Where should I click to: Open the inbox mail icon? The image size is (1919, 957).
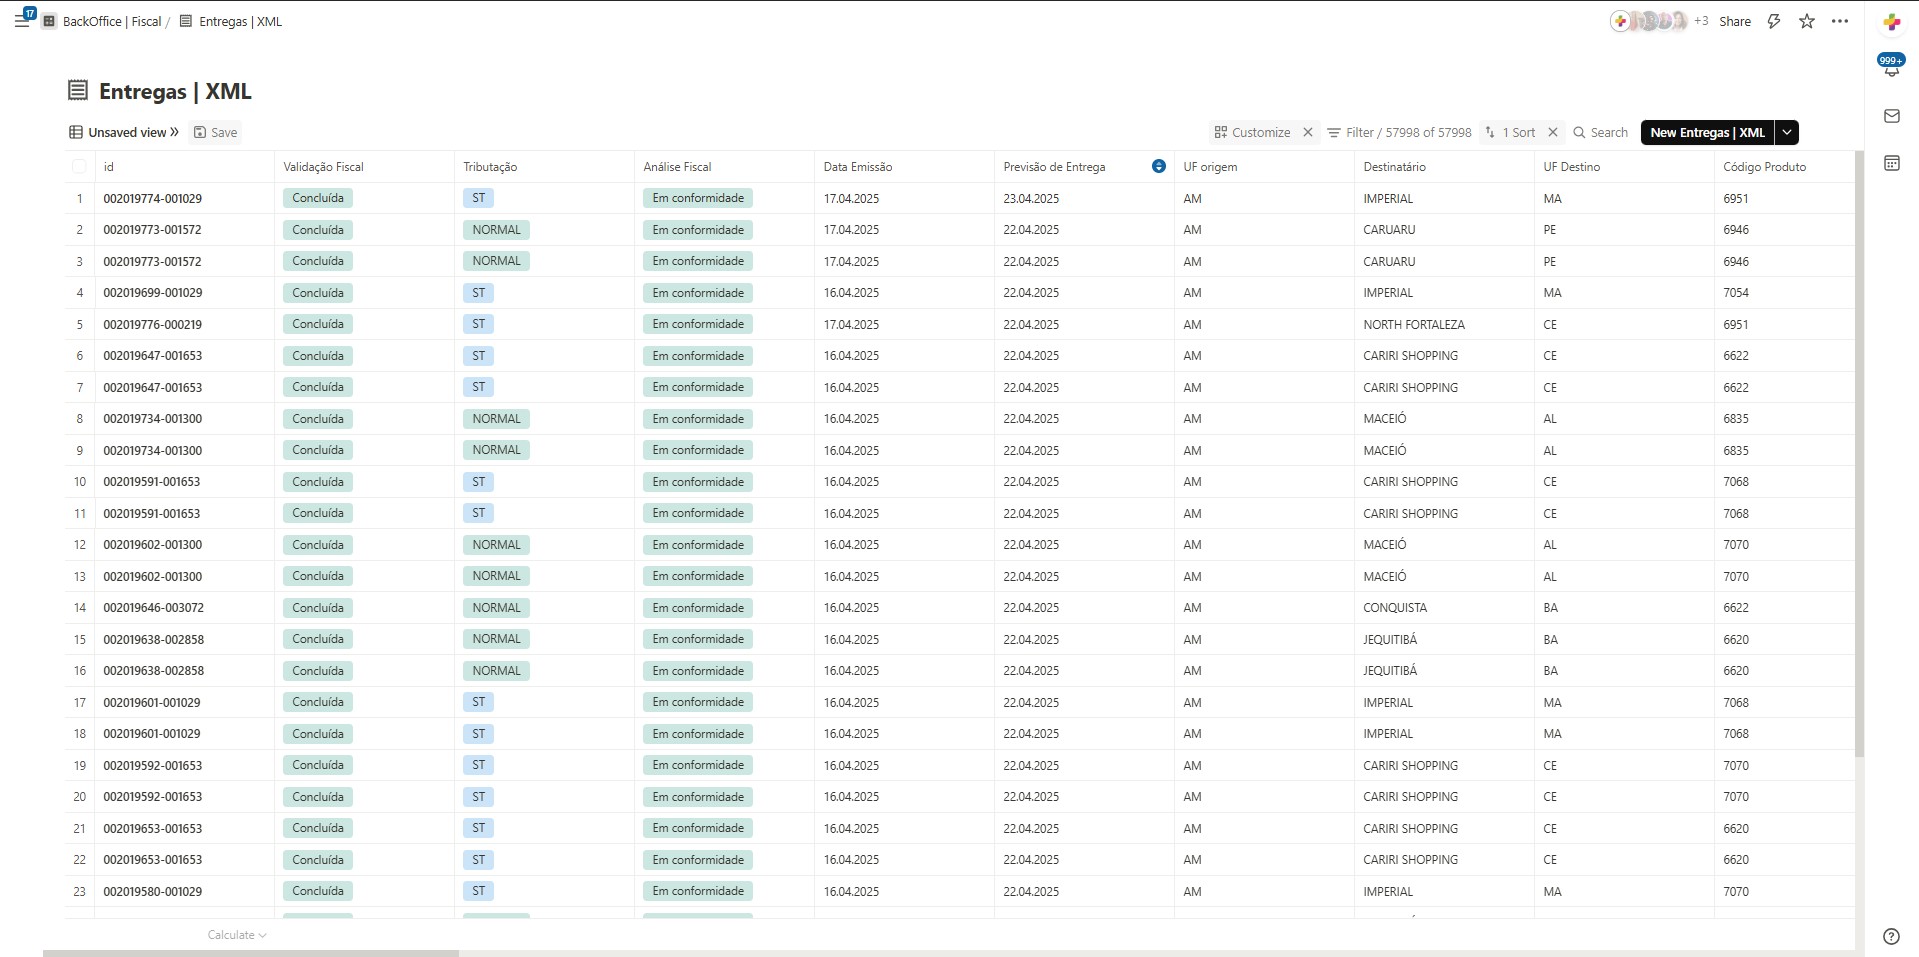pyautogui.click(x=1891, y=116)
